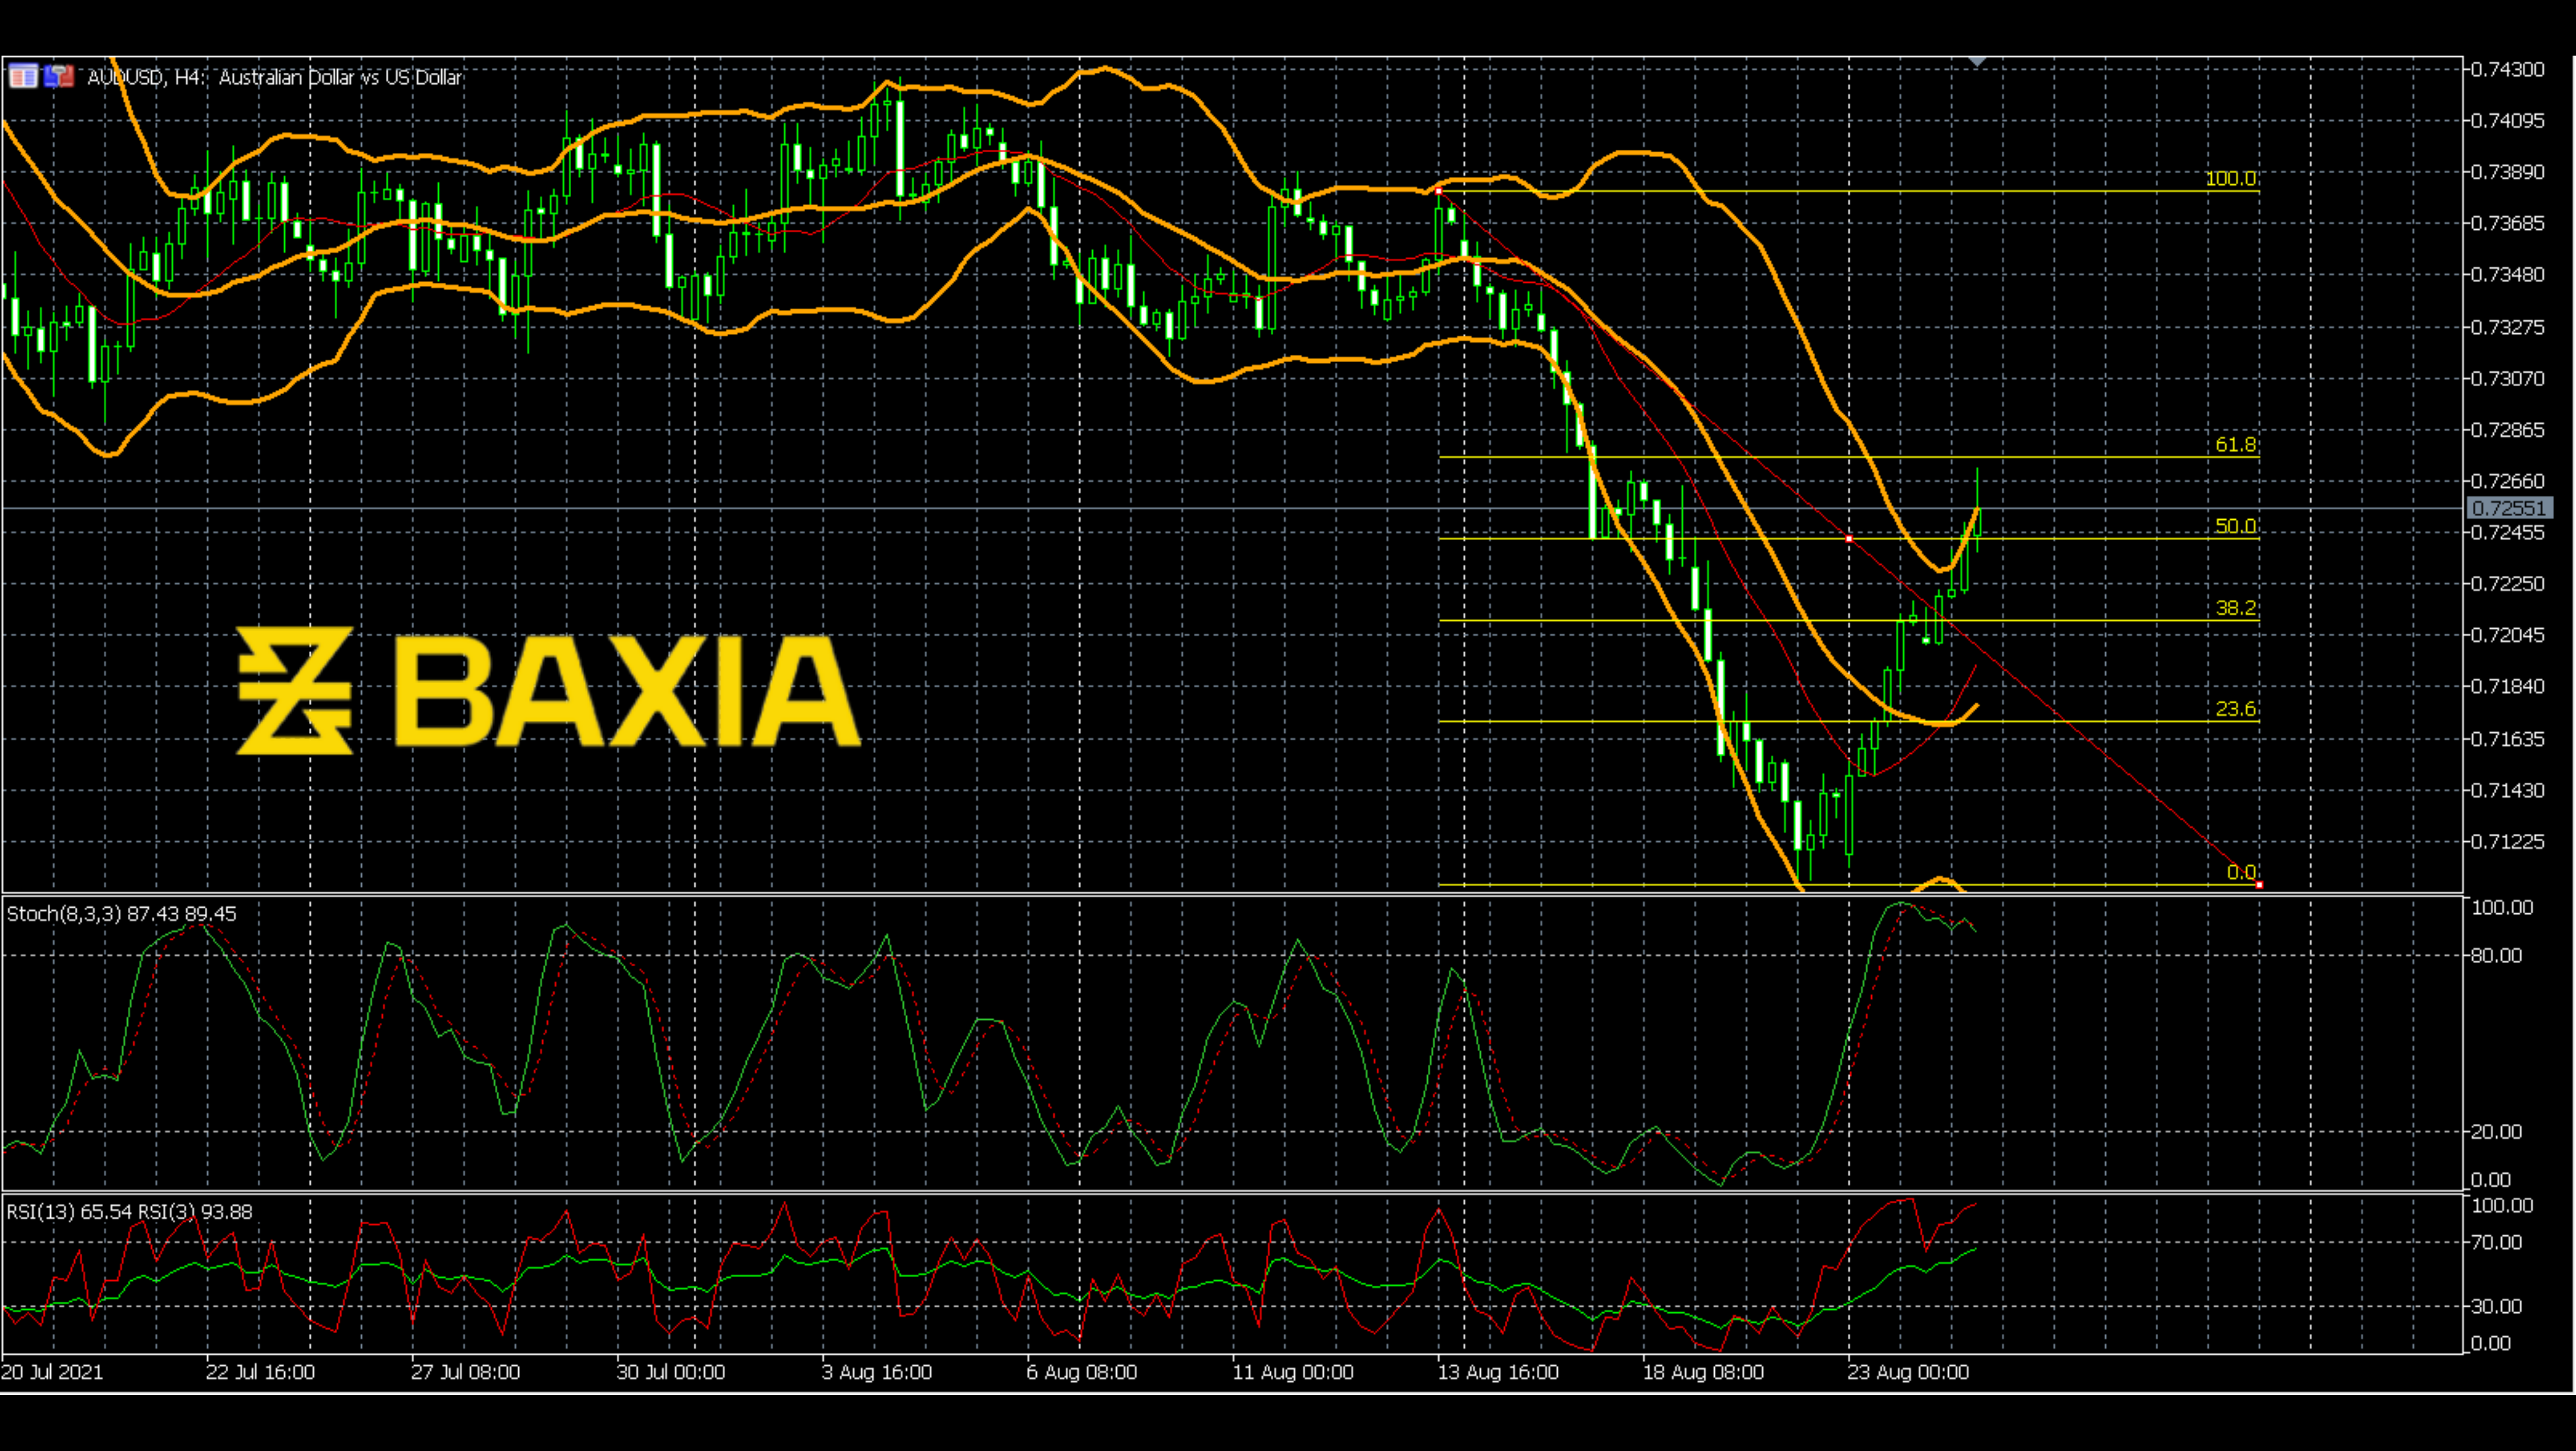Click the 30 Jul 00:00 time label

click(671, 1372)
